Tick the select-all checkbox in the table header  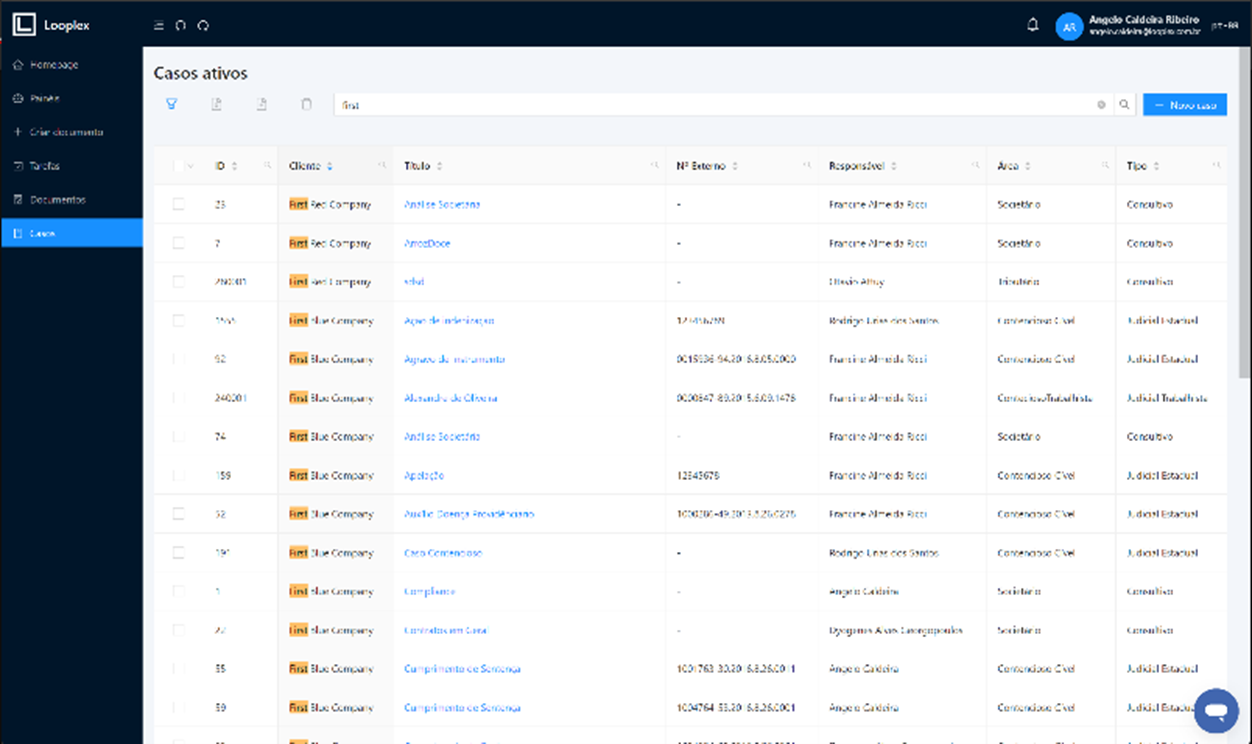[x=178, y=166]
